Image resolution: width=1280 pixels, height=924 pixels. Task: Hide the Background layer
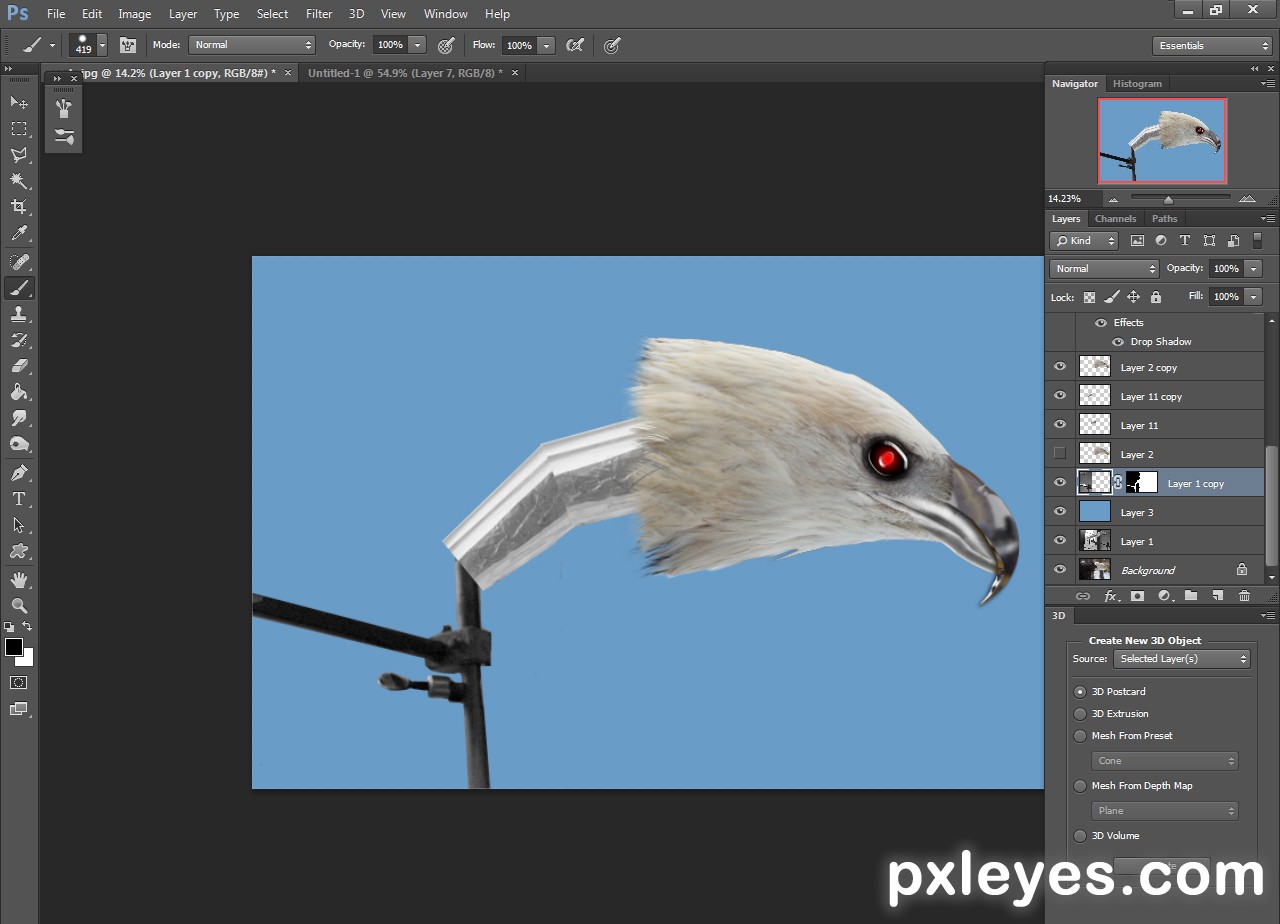[1060, 570]
